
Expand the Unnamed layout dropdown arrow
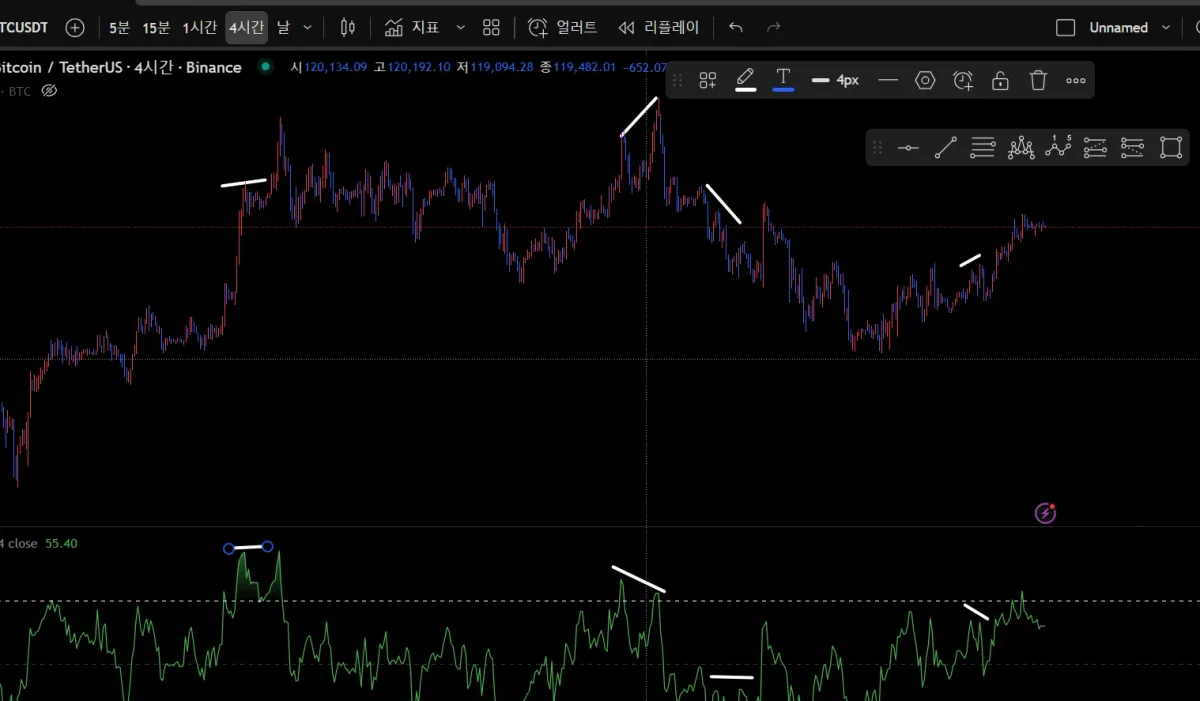[x=1166, y=28]
